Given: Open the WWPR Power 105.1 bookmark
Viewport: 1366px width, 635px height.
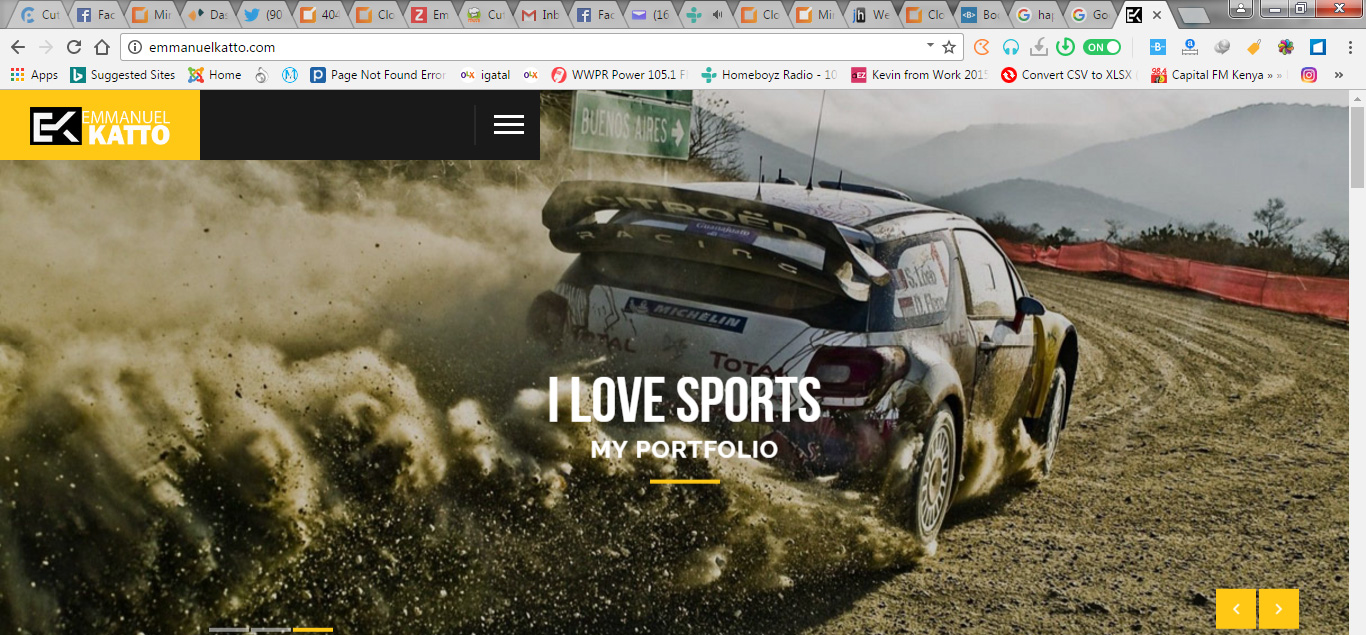Looking at the screenshot, I should coord(619,75).
